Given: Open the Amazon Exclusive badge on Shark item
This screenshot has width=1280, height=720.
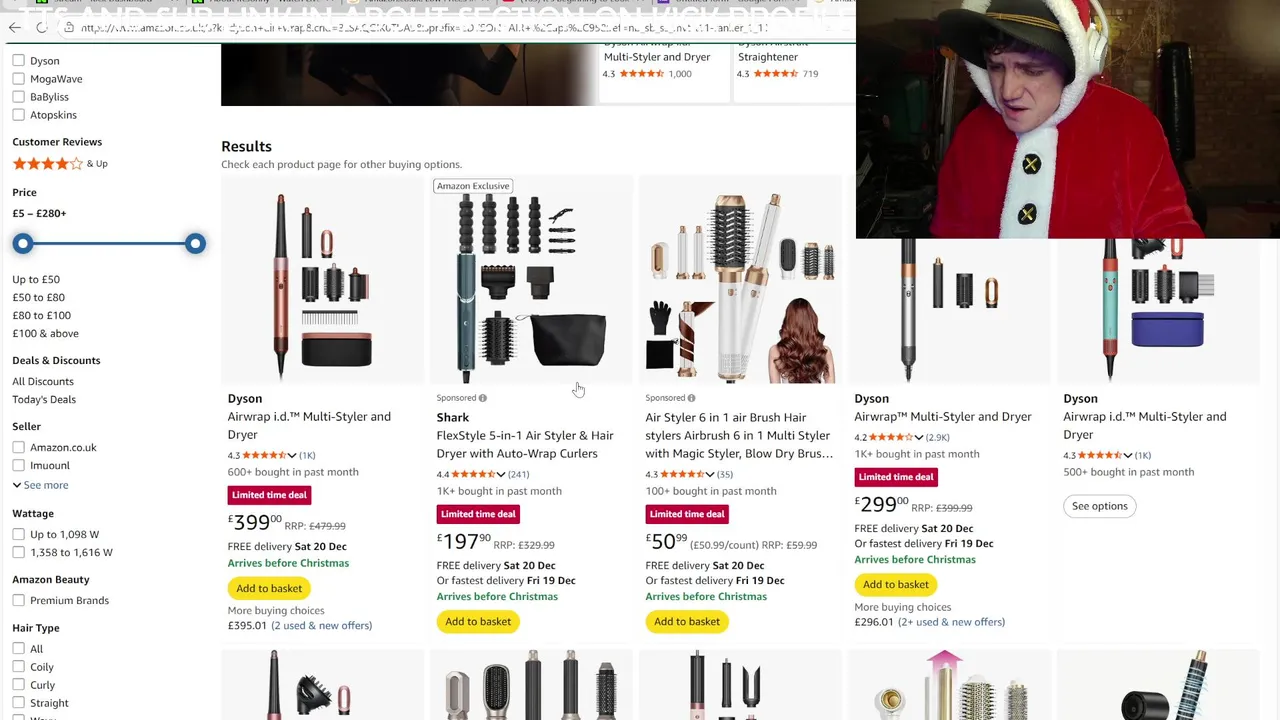Looking at the screenshot, I should coord(473,186).
